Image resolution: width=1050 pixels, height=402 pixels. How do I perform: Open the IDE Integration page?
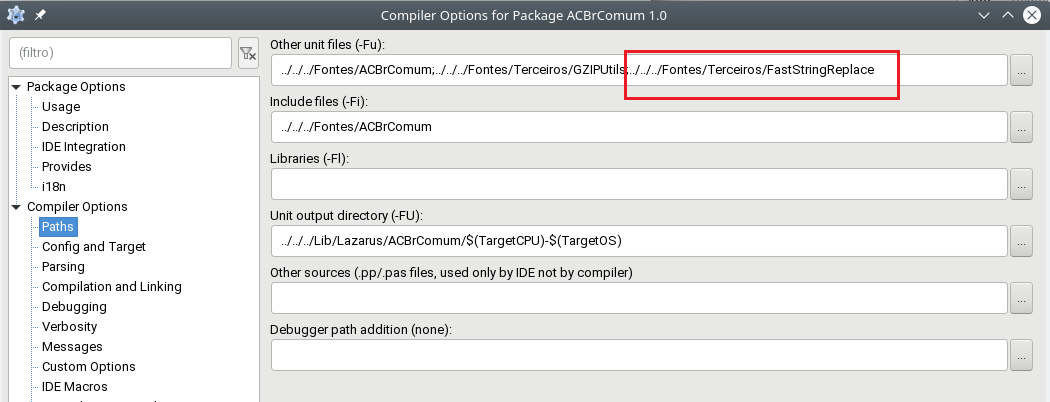(84, 147)
